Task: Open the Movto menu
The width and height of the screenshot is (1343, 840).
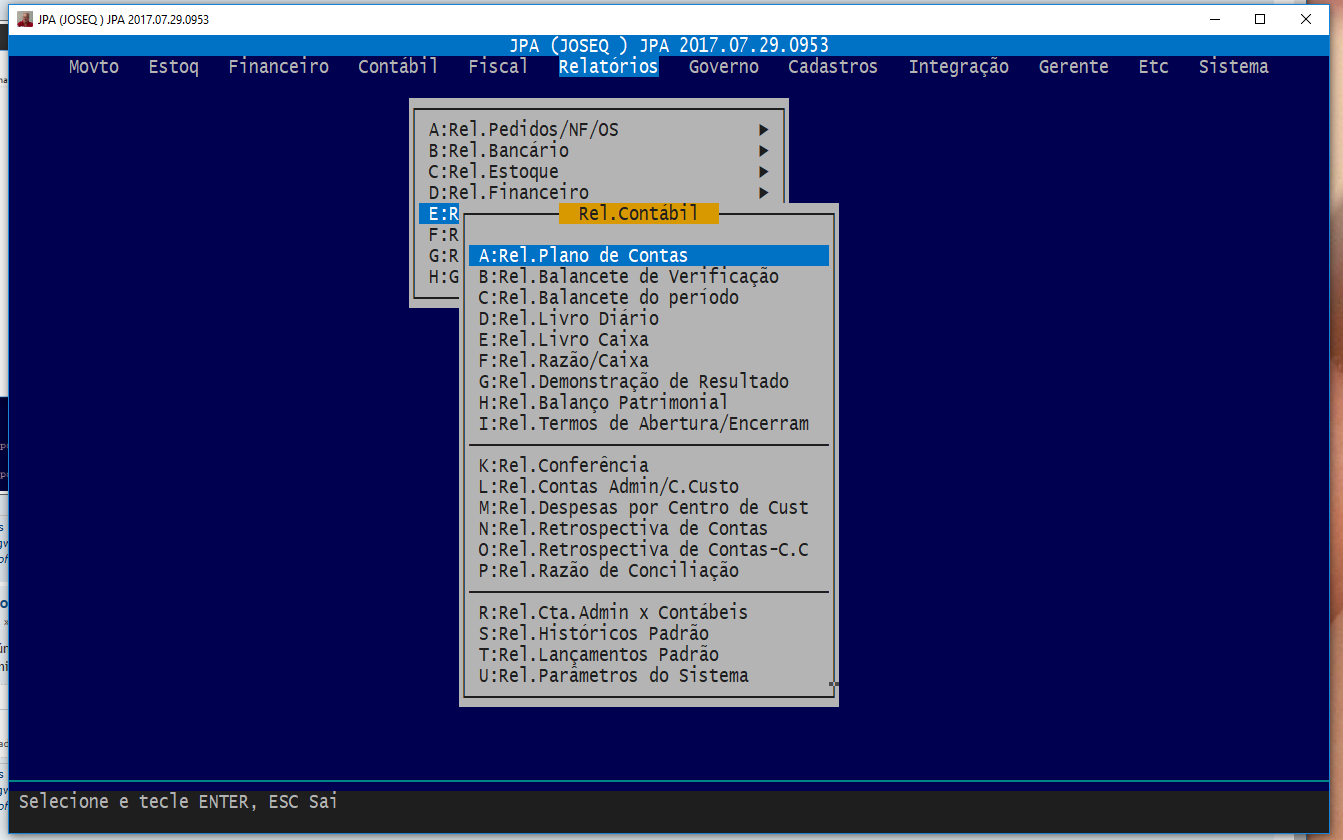Action: (94, 67)
